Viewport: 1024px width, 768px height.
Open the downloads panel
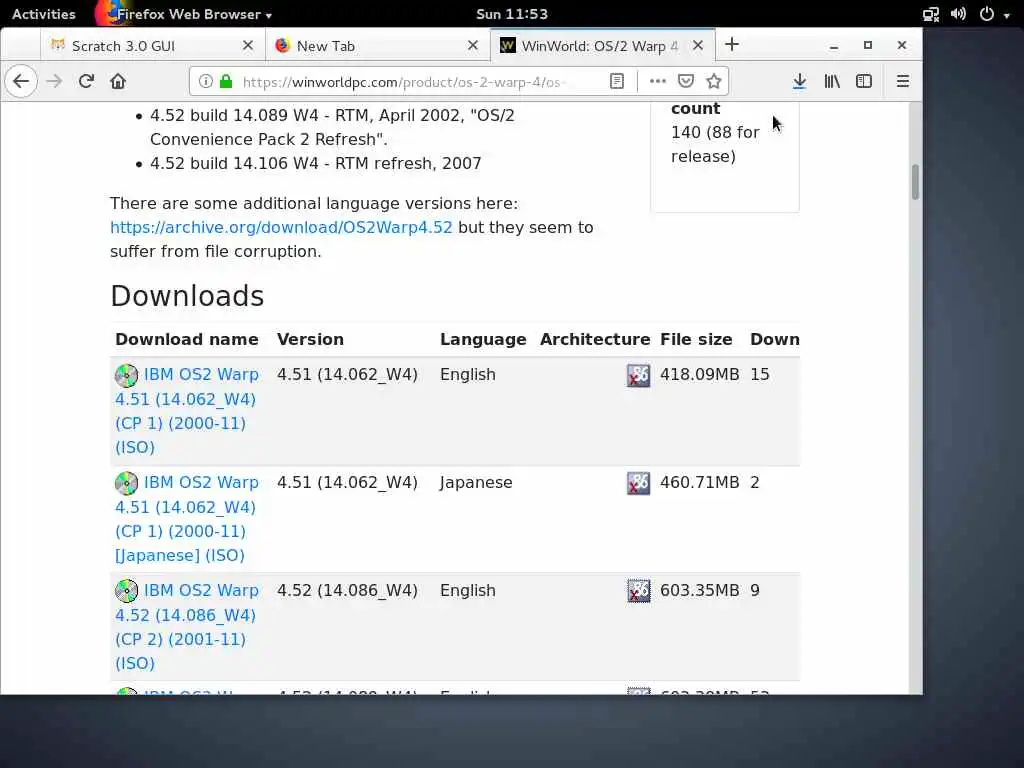tap(799, 82)
